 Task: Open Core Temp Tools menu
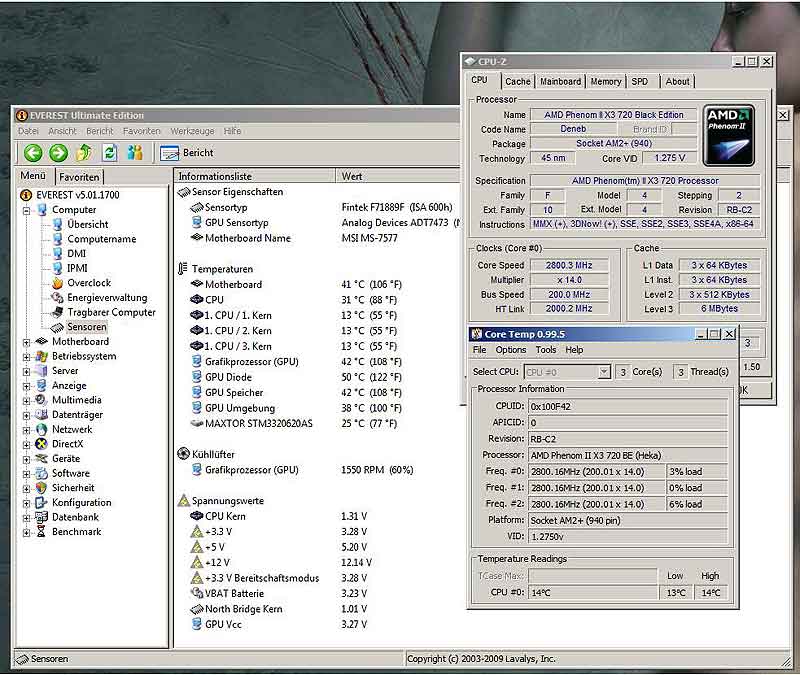[x=546, y=350]
